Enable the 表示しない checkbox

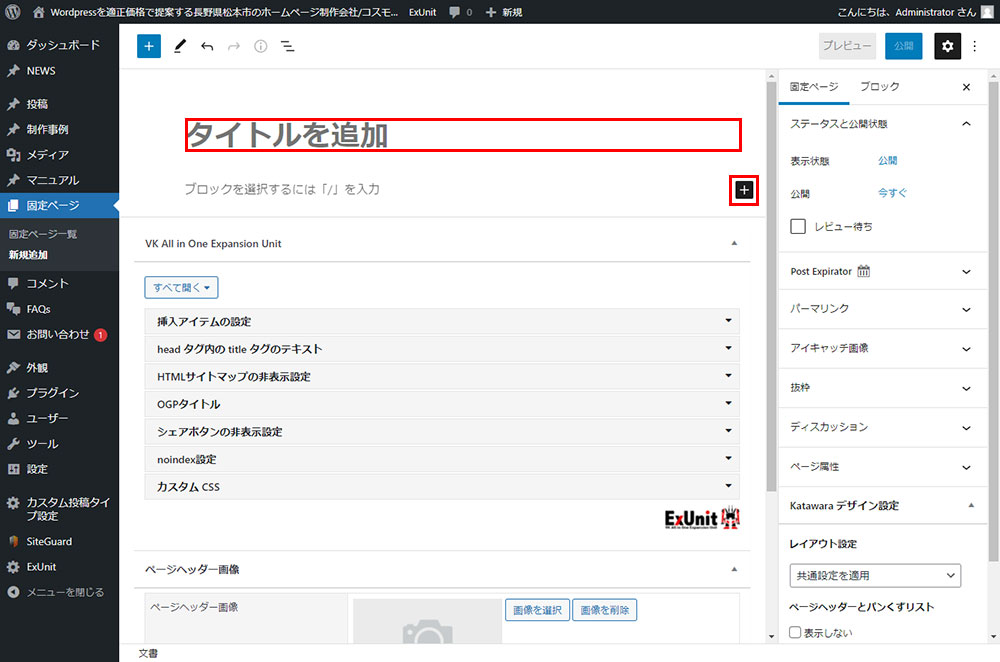(x=796, y=632)
